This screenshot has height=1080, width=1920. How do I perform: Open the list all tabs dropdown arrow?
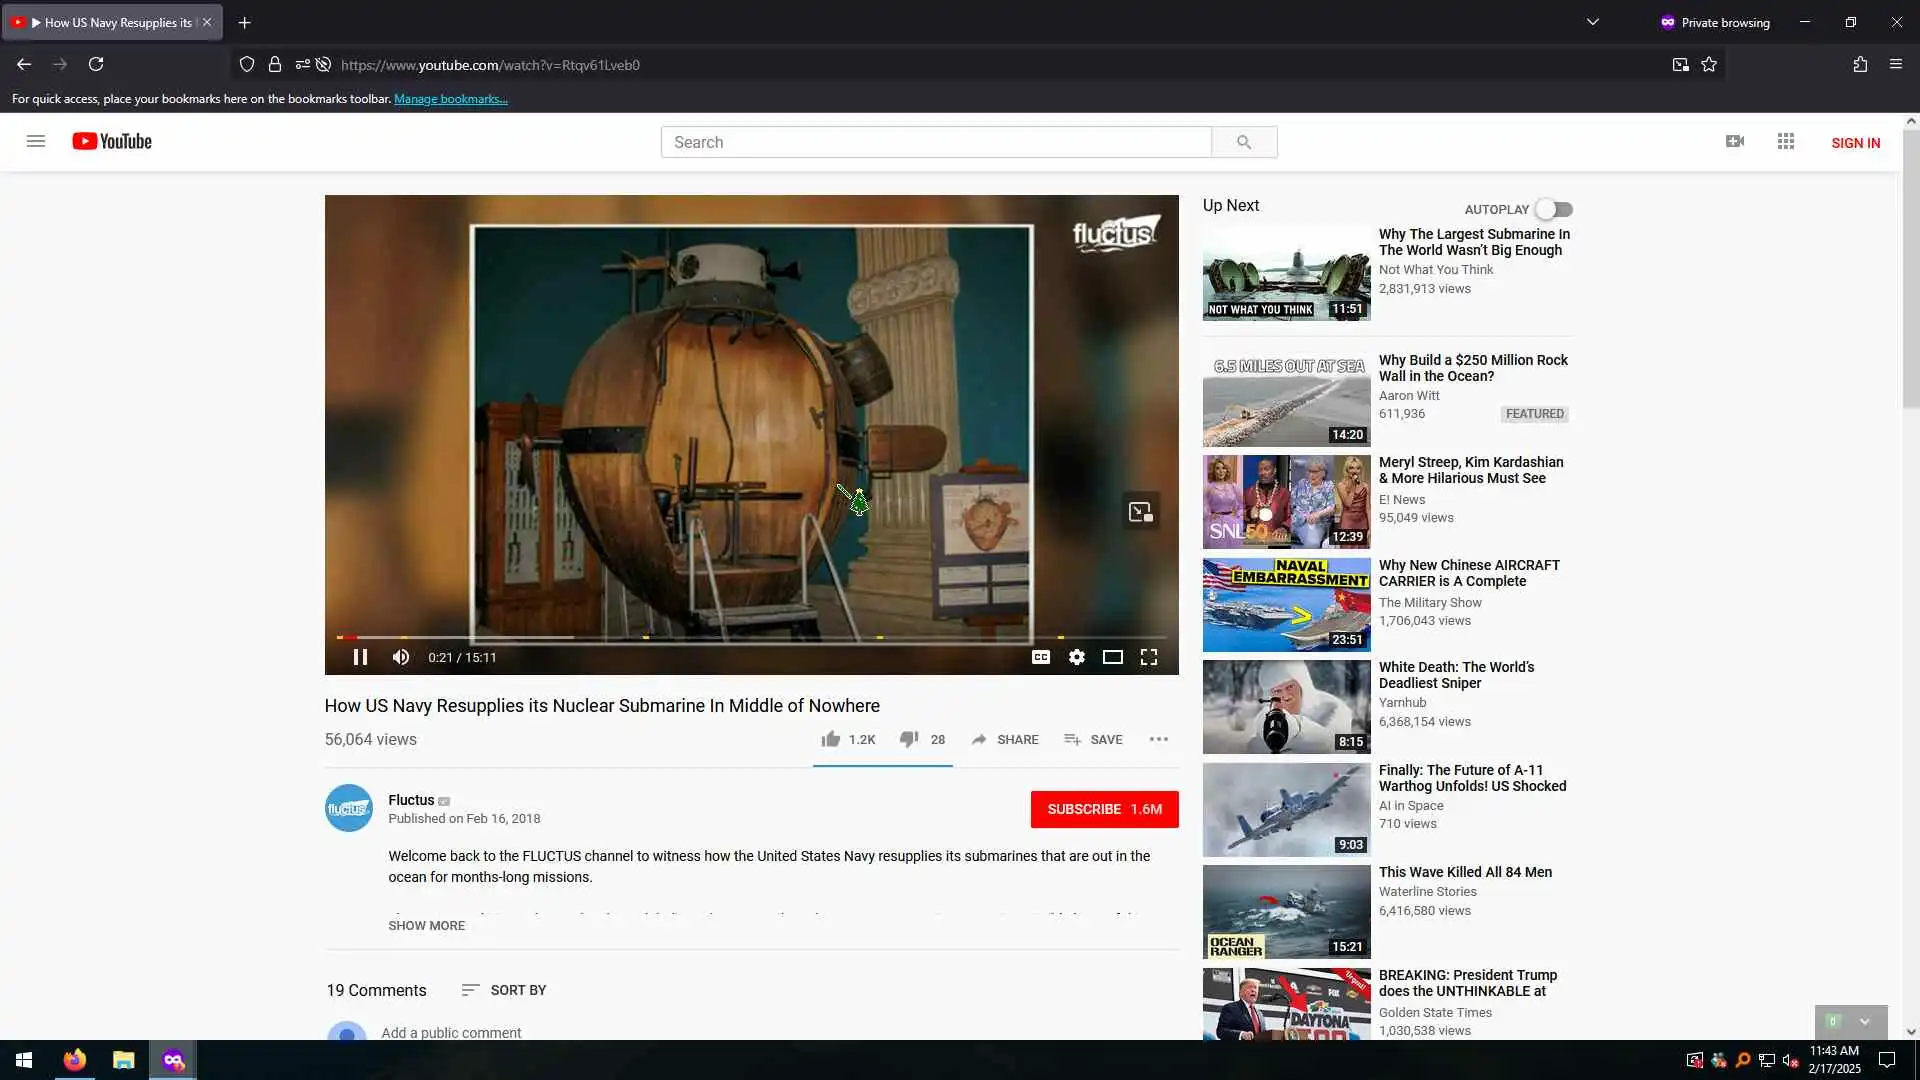point(1592,22)
